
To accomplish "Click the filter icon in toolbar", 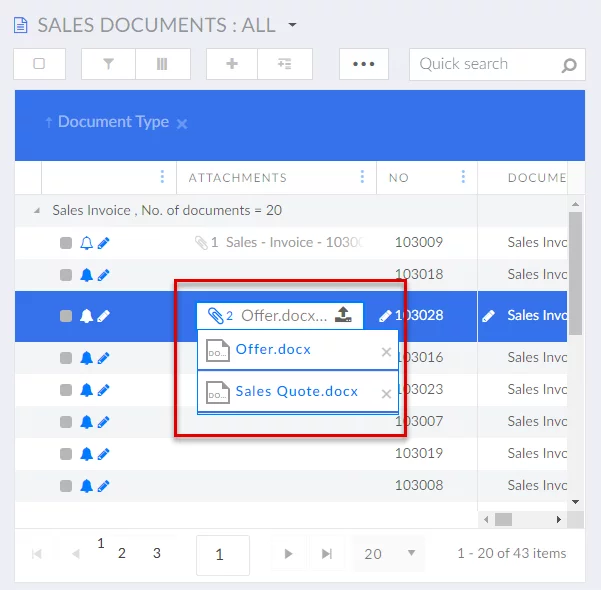I will click(107, 64).
